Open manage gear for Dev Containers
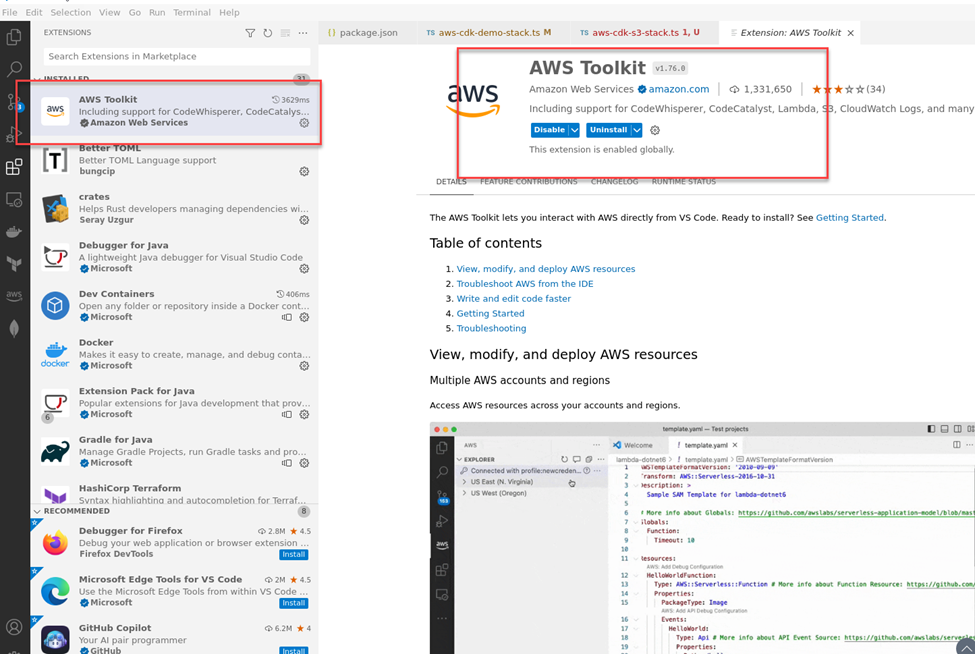Screen dimensions: 975x654 coord(304,317)
